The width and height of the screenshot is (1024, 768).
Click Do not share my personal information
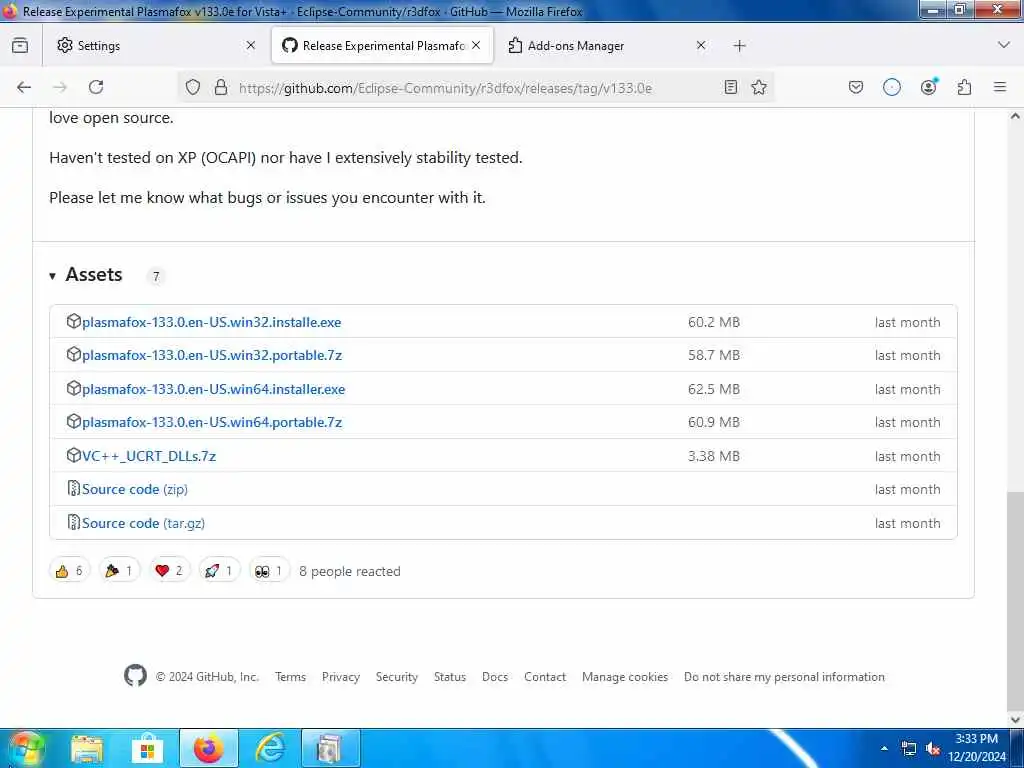[784, 677]
